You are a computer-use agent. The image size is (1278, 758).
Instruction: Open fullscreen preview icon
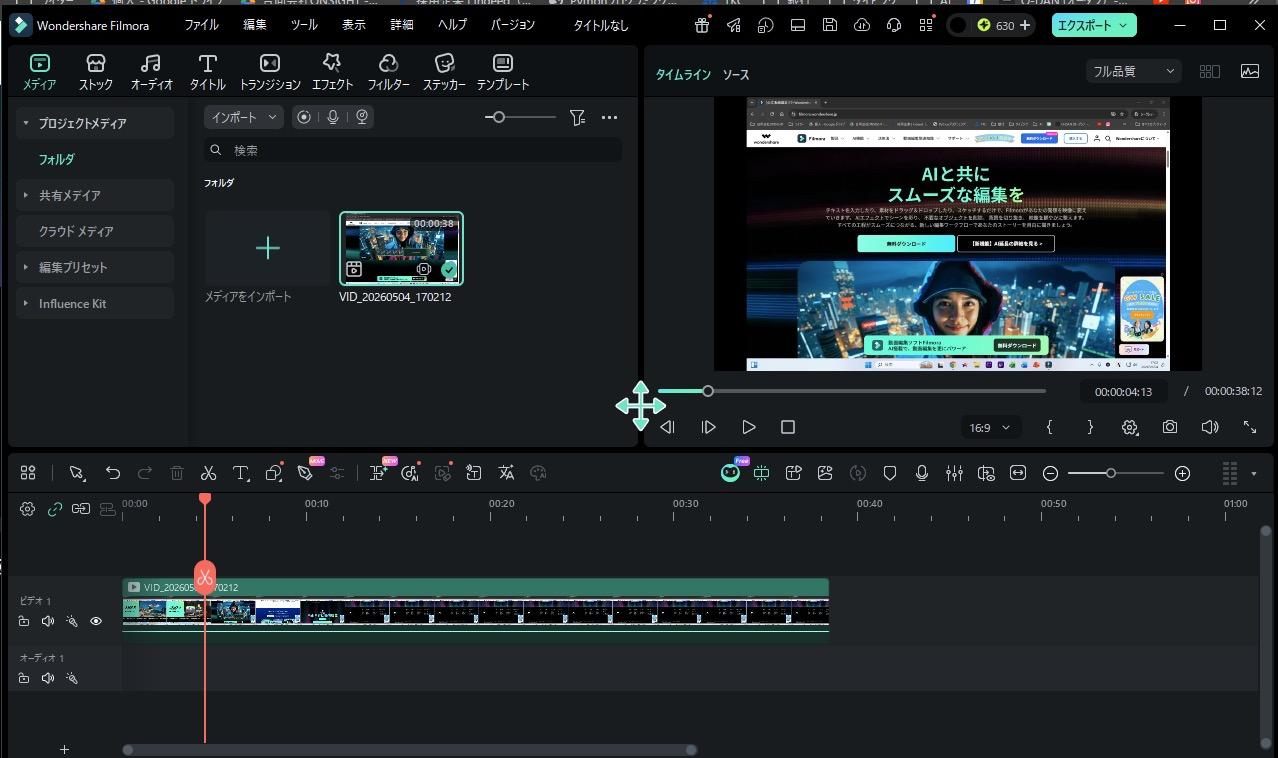point(1250,427)
